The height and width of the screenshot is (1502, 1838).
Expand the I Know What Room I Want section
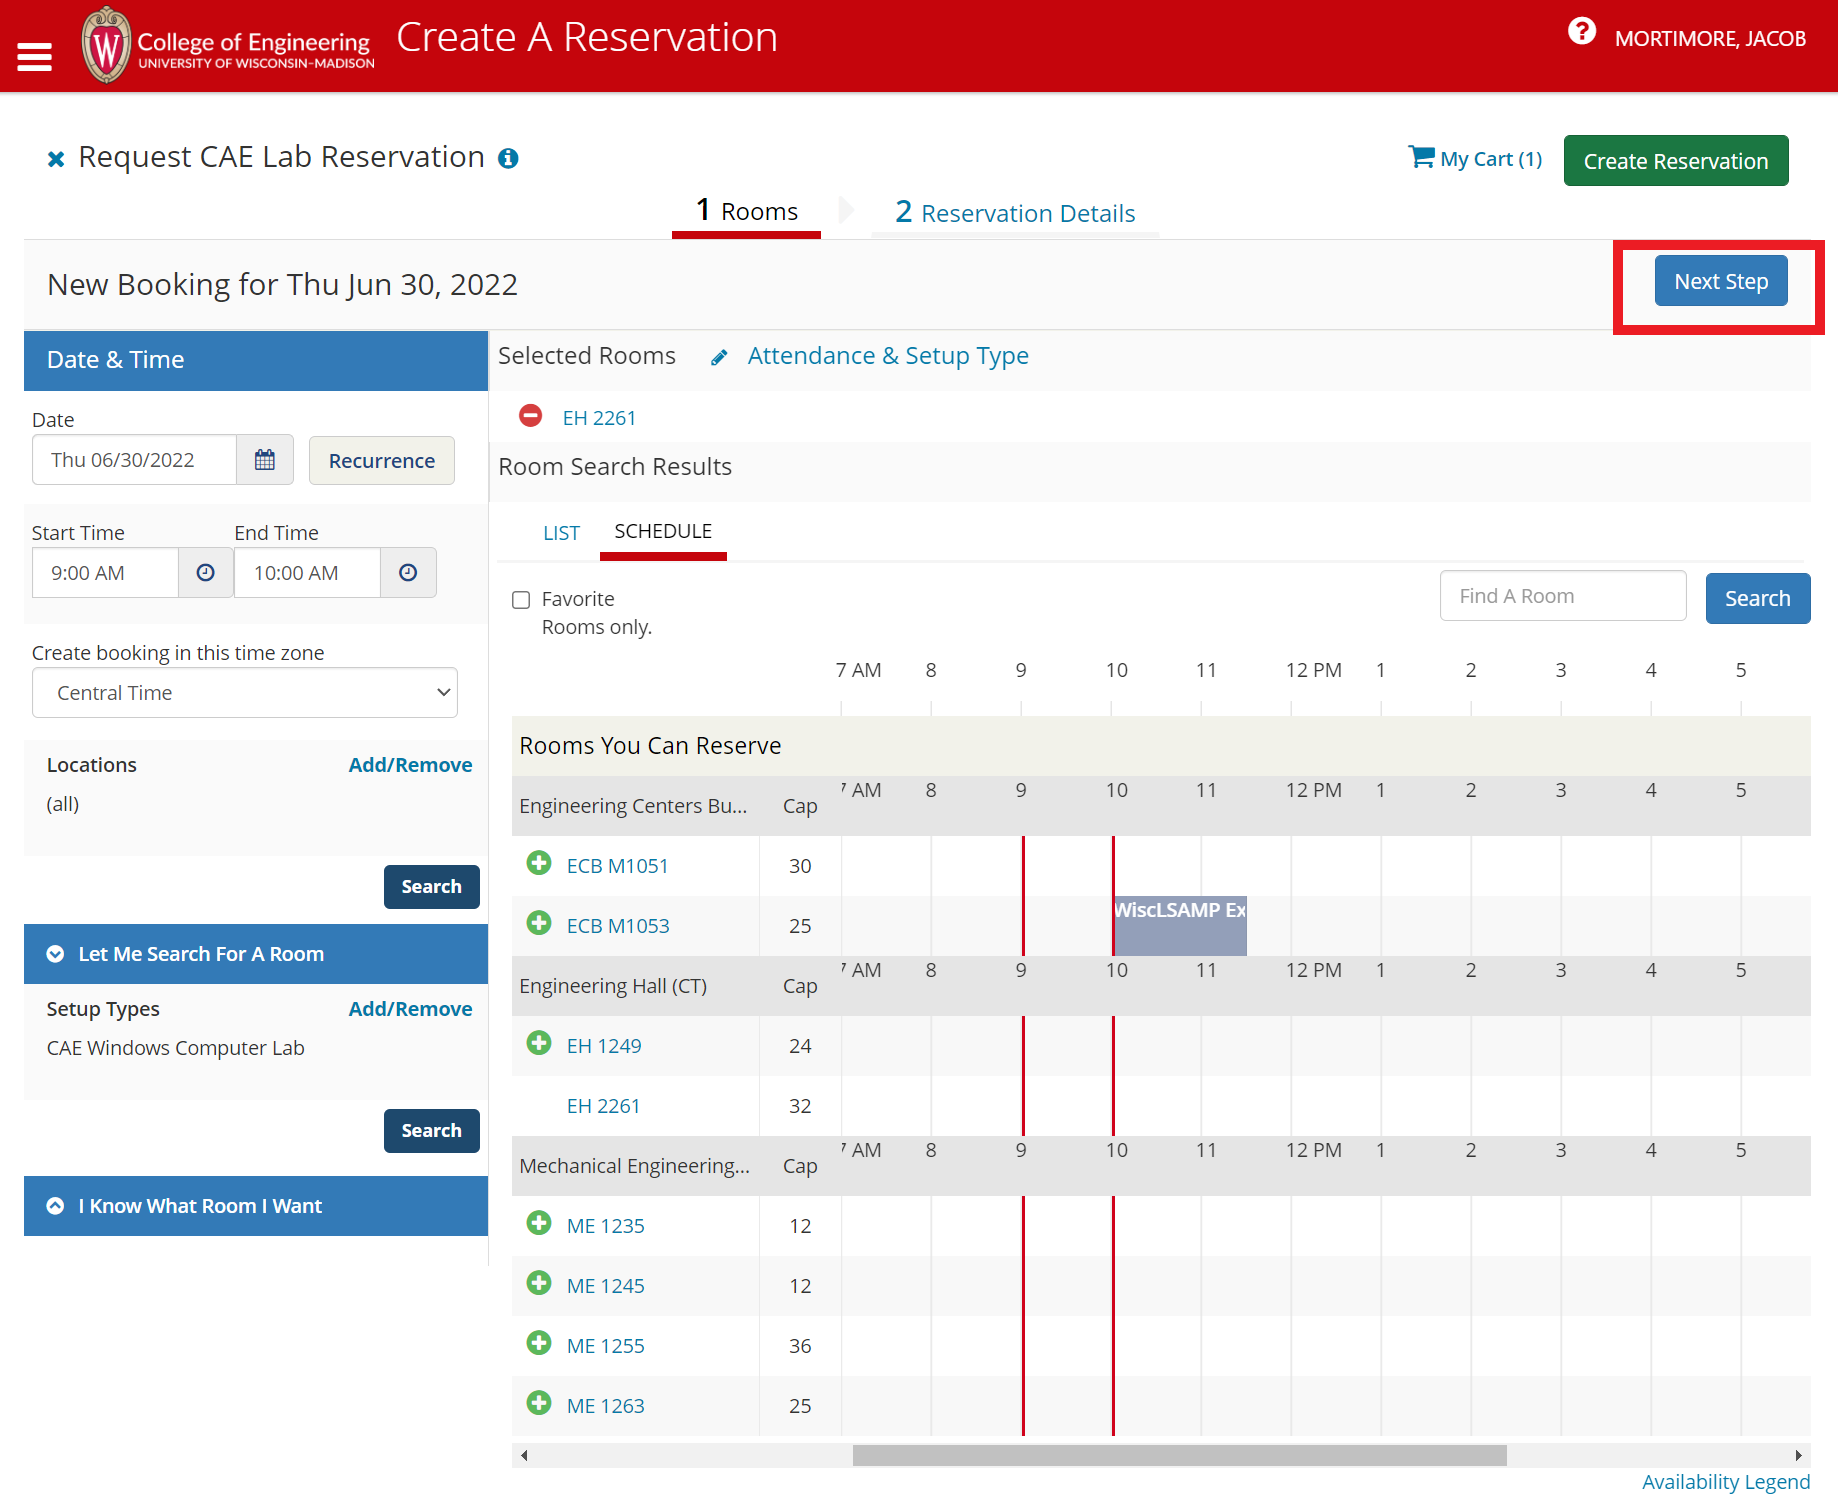point(256,1206)
